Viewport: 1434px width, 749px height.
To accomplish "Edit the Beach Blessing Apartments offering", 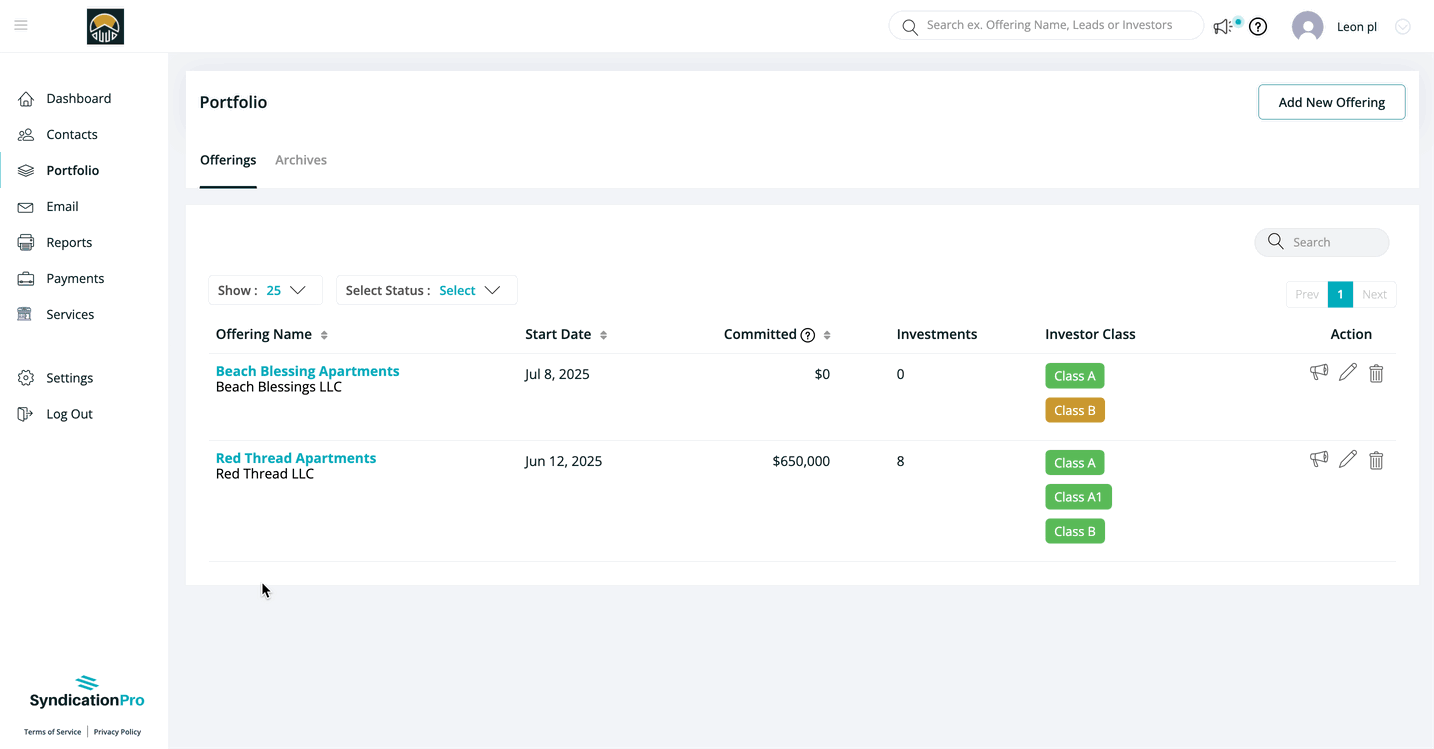I will 1347,372.
